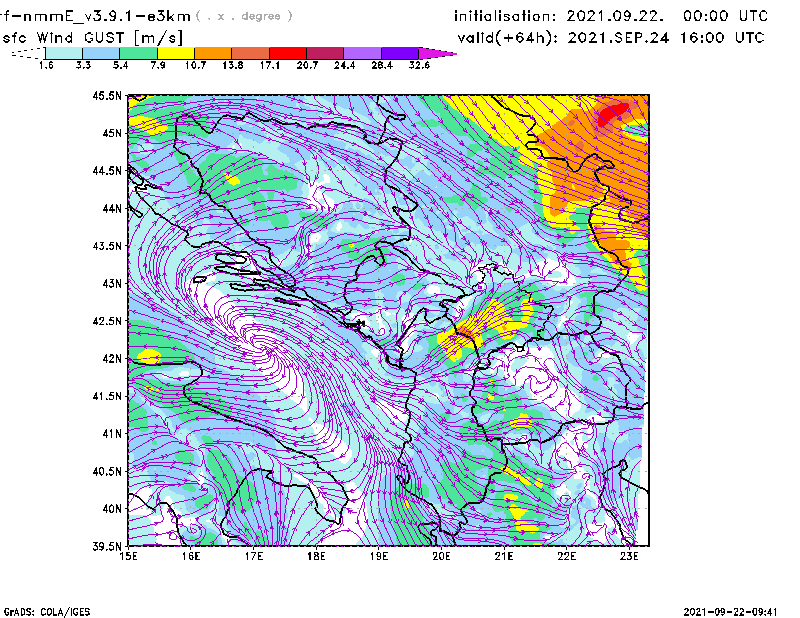
Task: Click the legend value 17.1
Action: [269, 65]
